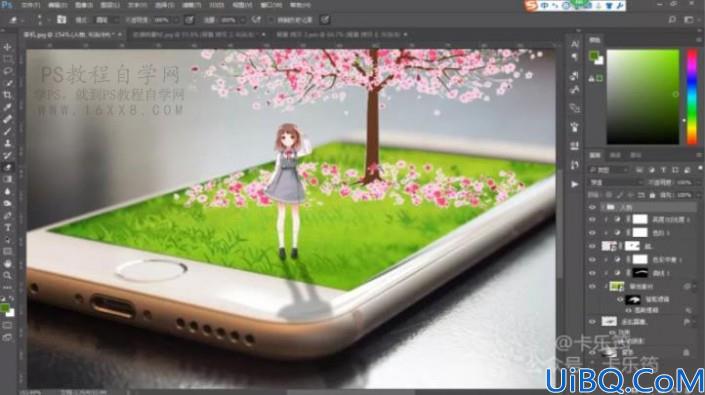
Task: Open the Actions play-button panel icon
Action: (575, 184)
